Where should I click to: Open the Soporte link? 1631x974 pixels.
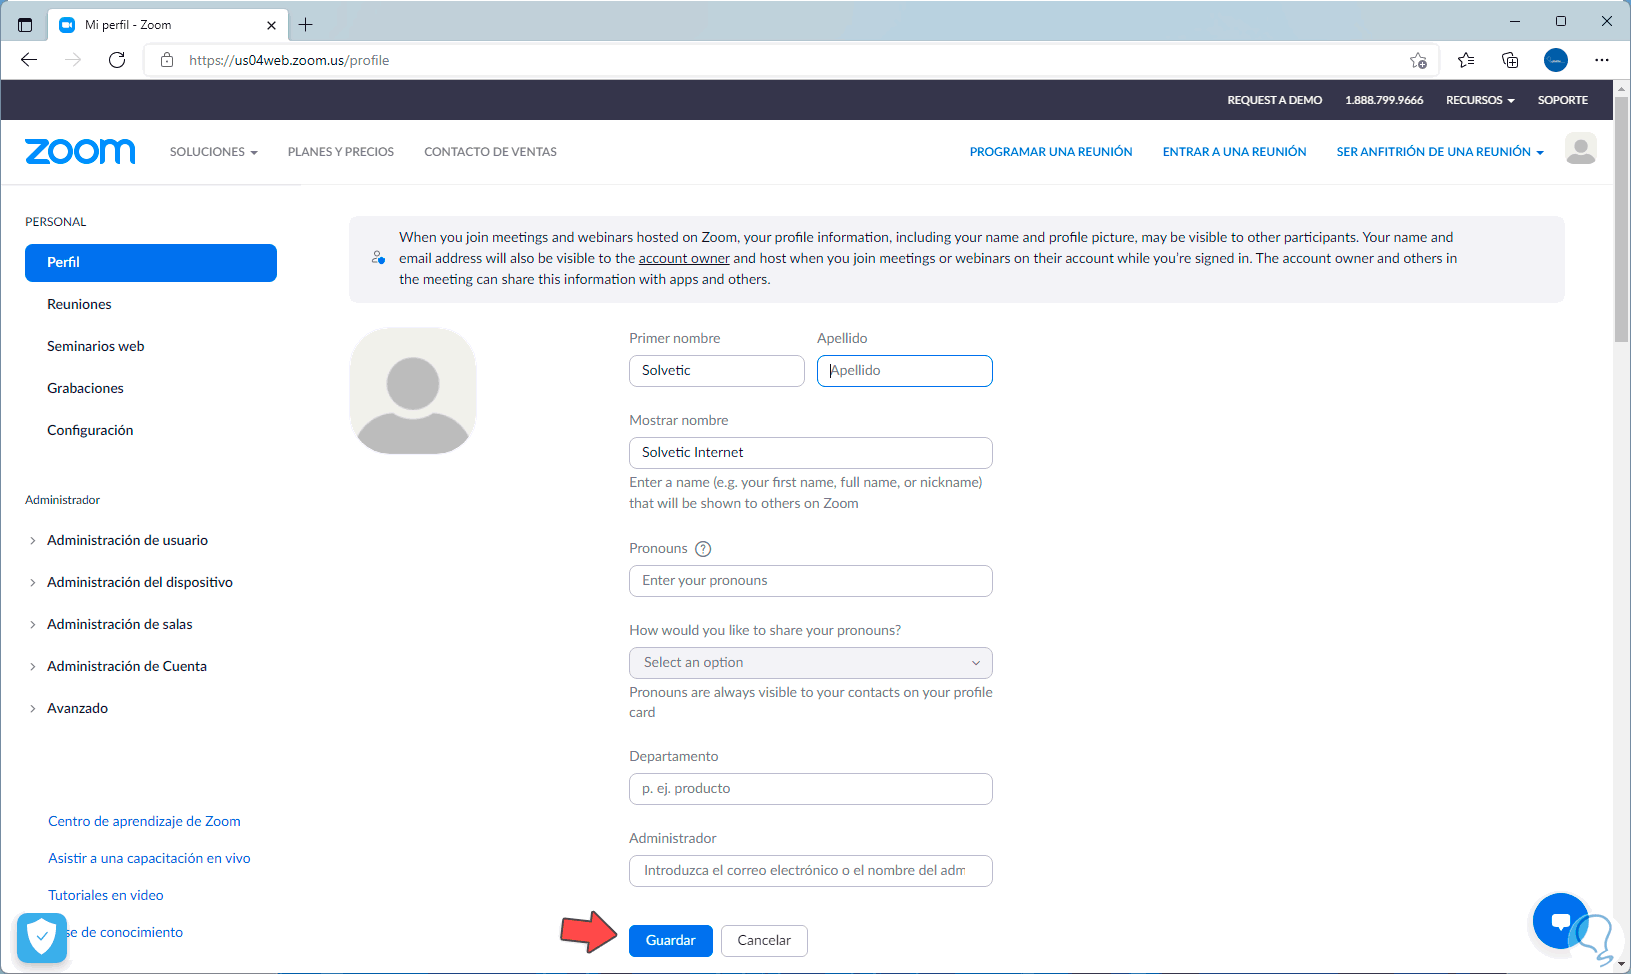tap(1563, 100)
